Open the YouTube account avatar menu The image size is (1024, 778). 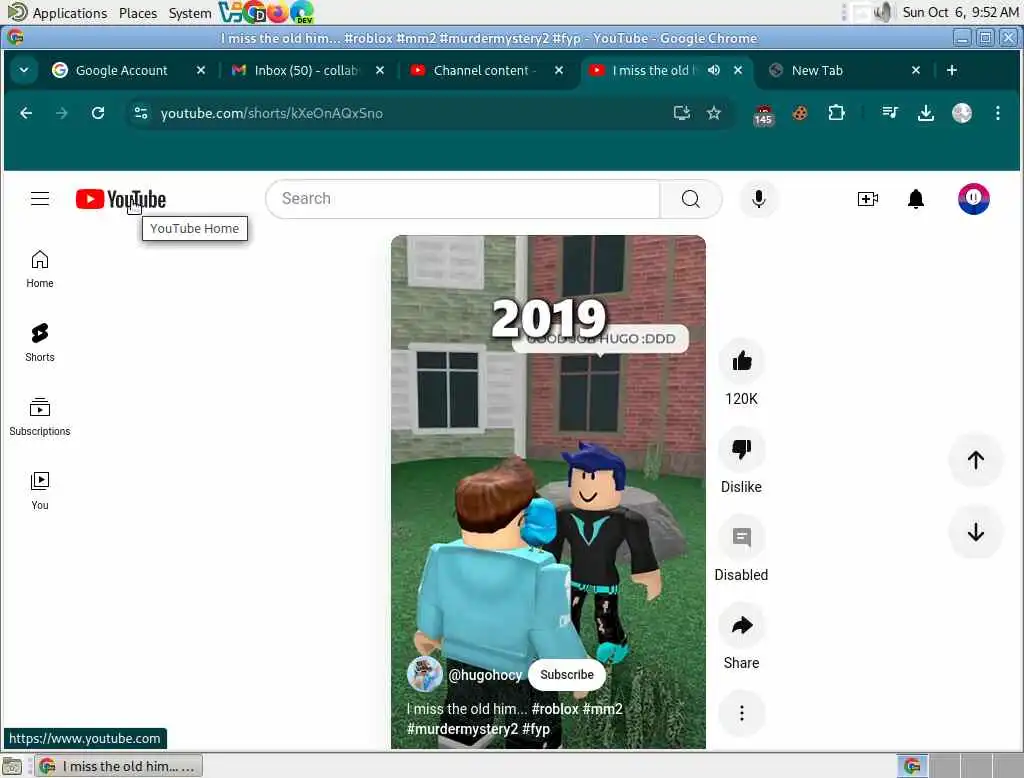click(x=973, y=199)
